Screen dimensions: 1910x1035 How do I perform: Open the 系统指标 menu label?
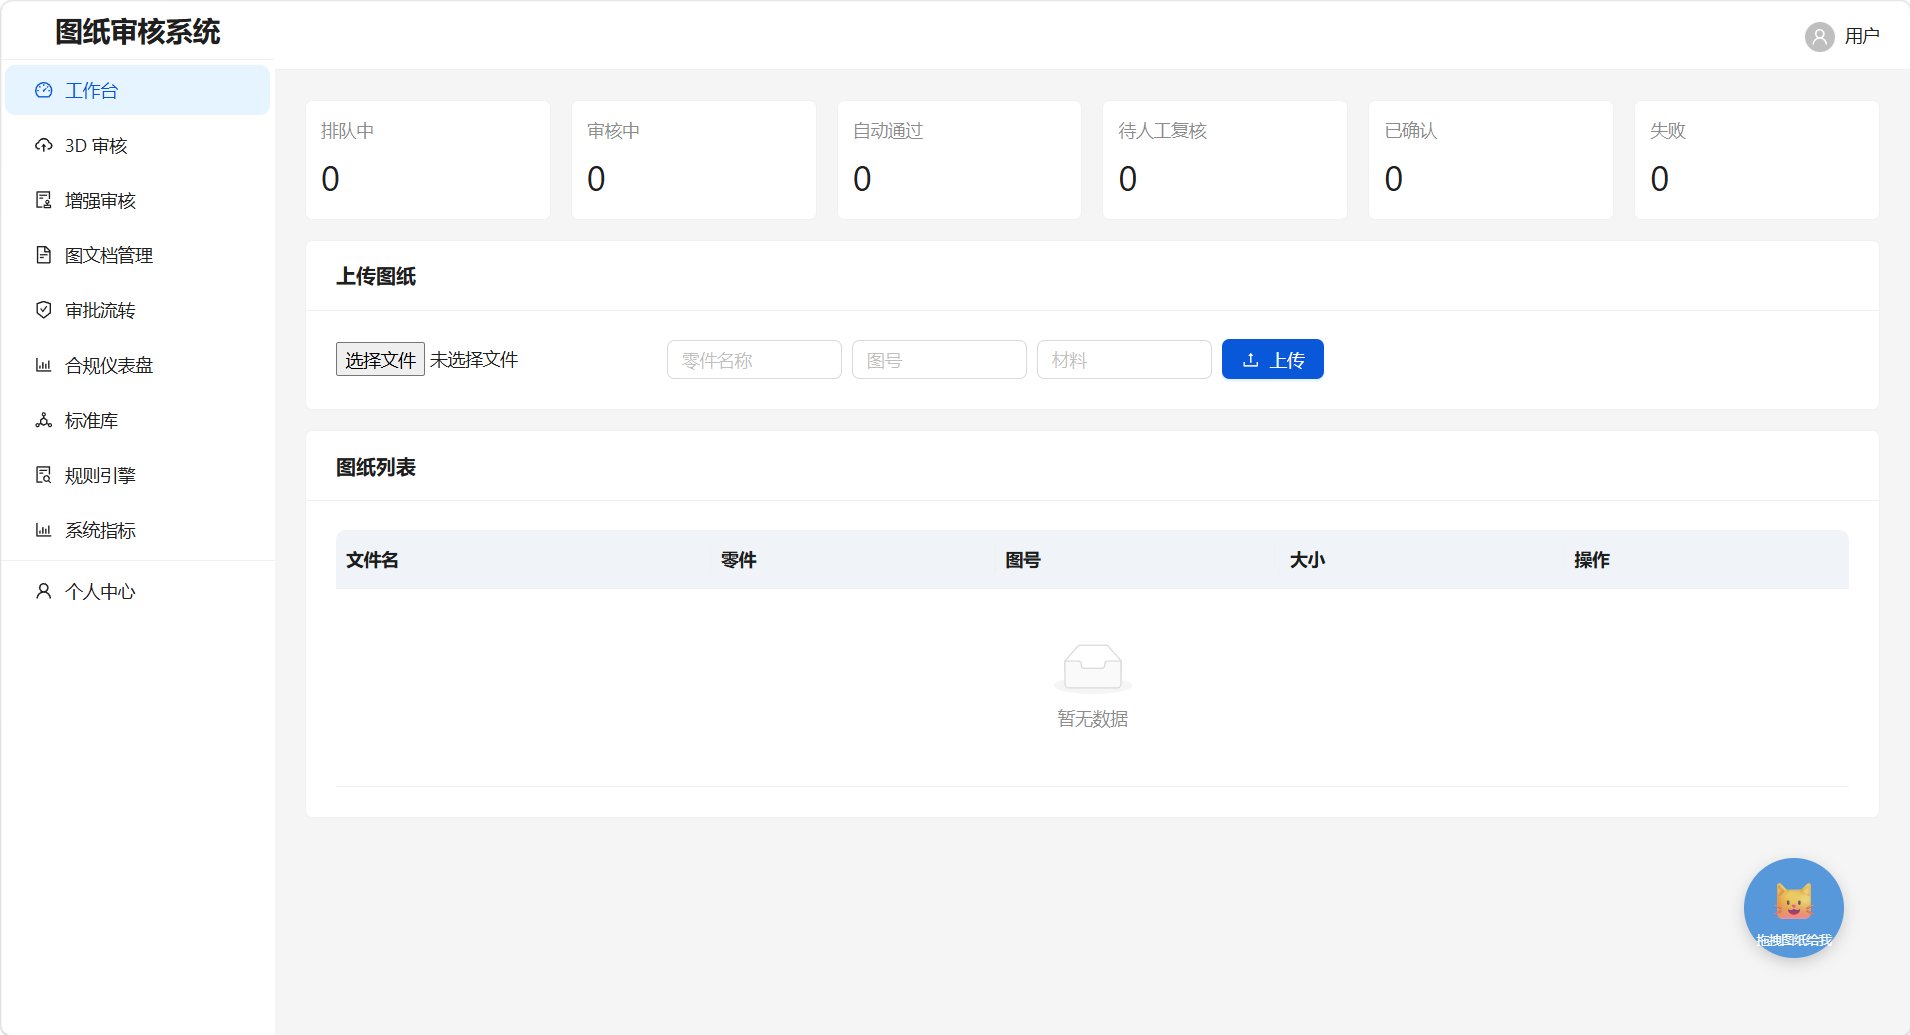point(100,531)
